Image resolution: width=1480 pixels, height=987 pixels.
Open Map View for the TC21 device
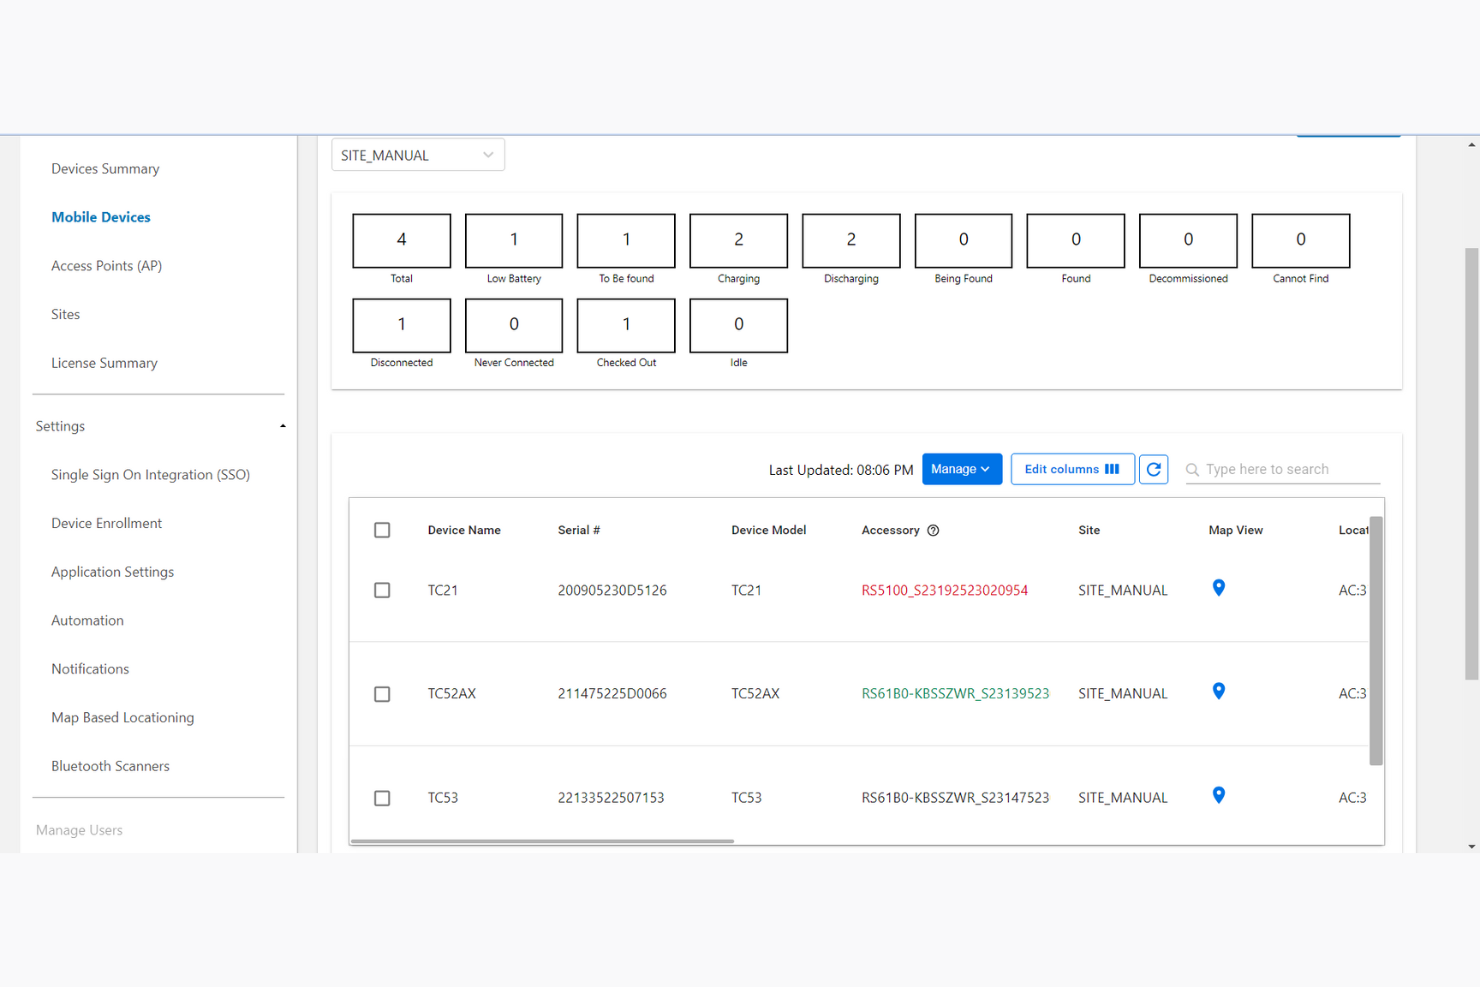[x=1218, y=589]
